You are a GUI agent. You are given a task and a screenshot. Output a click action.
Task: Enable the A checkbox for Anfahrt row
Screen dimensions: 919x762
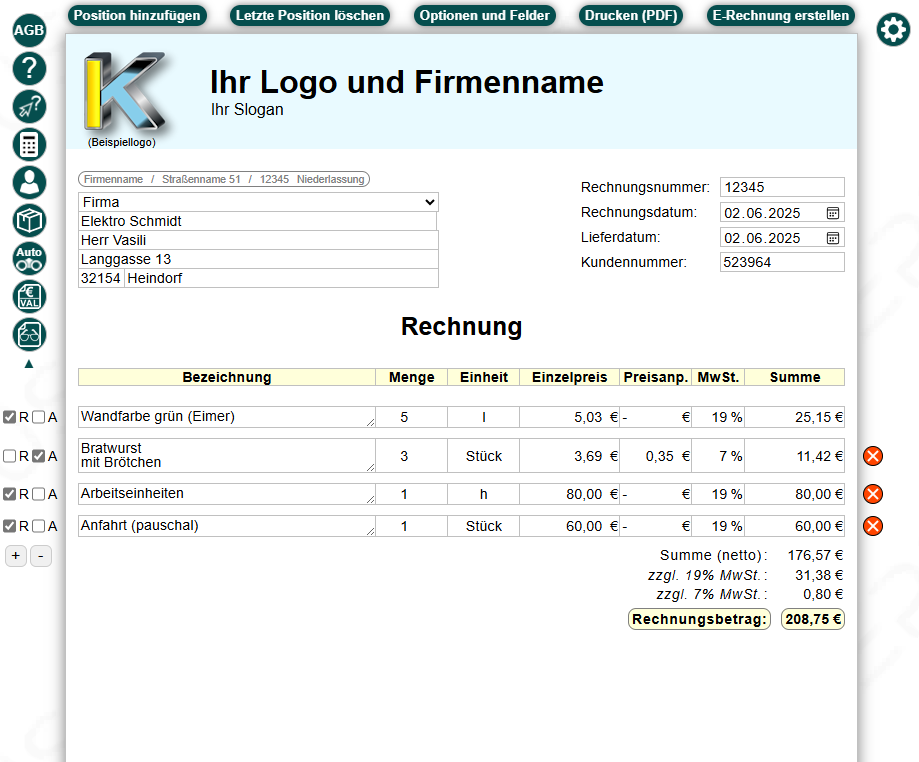point(39,526)
